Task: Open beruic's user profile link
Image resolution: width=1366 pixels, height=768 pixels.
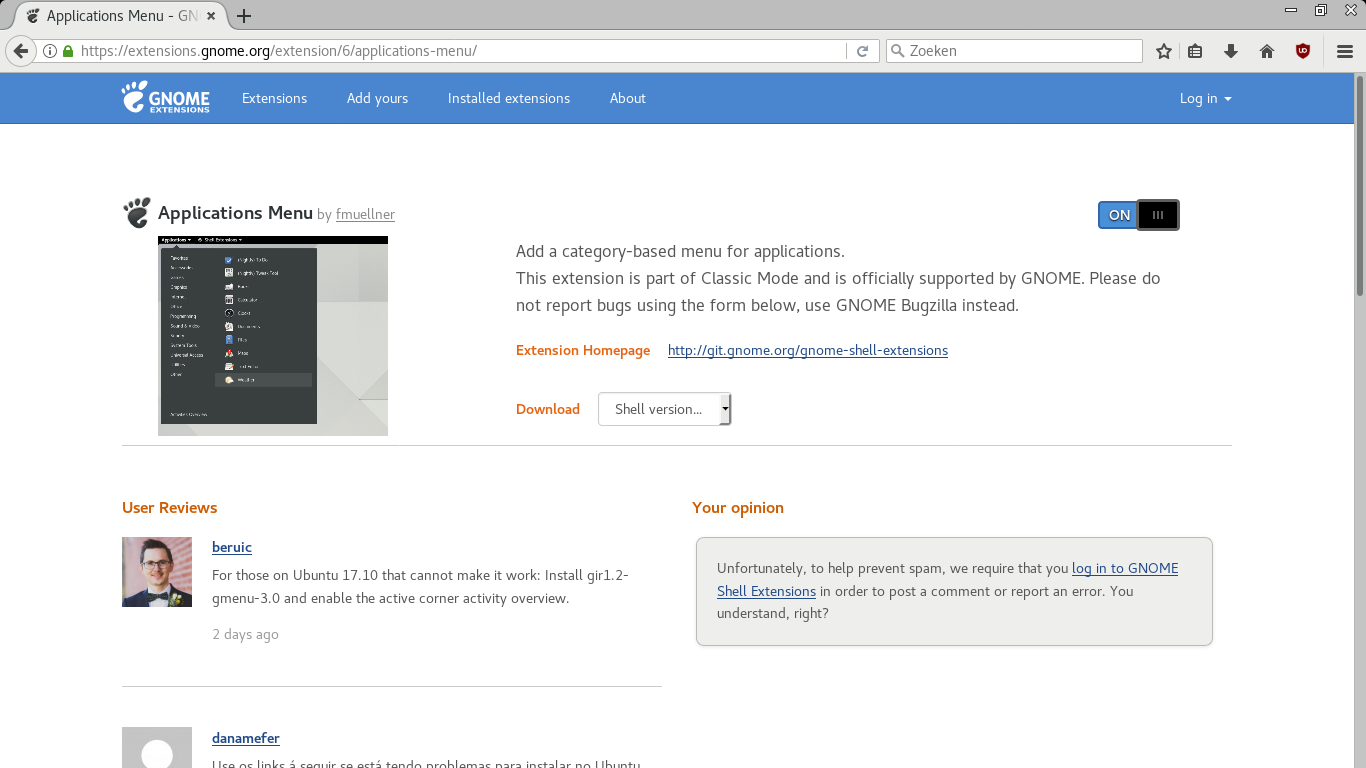Action: [232, 547]
